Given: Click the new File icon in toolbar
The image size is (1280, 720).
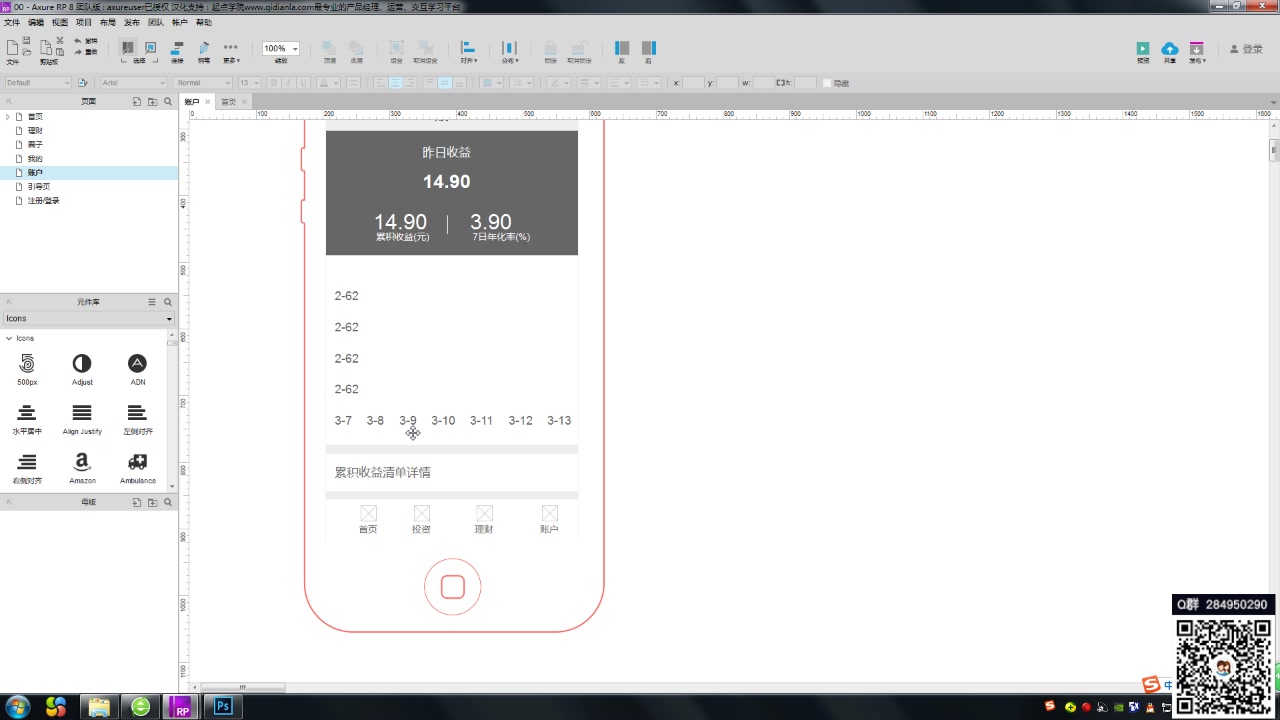Looking at the screenshot, I should click(12, 48).
